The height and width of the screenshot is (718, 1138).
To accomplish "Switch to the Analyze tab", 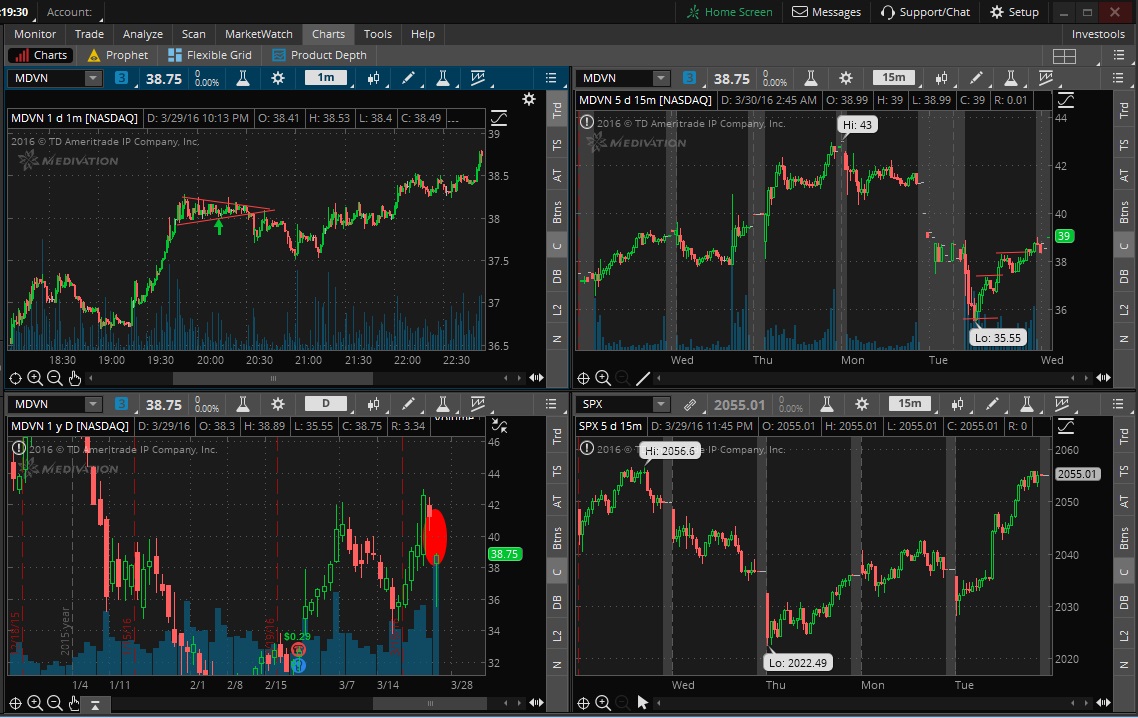I will point(143,34).
